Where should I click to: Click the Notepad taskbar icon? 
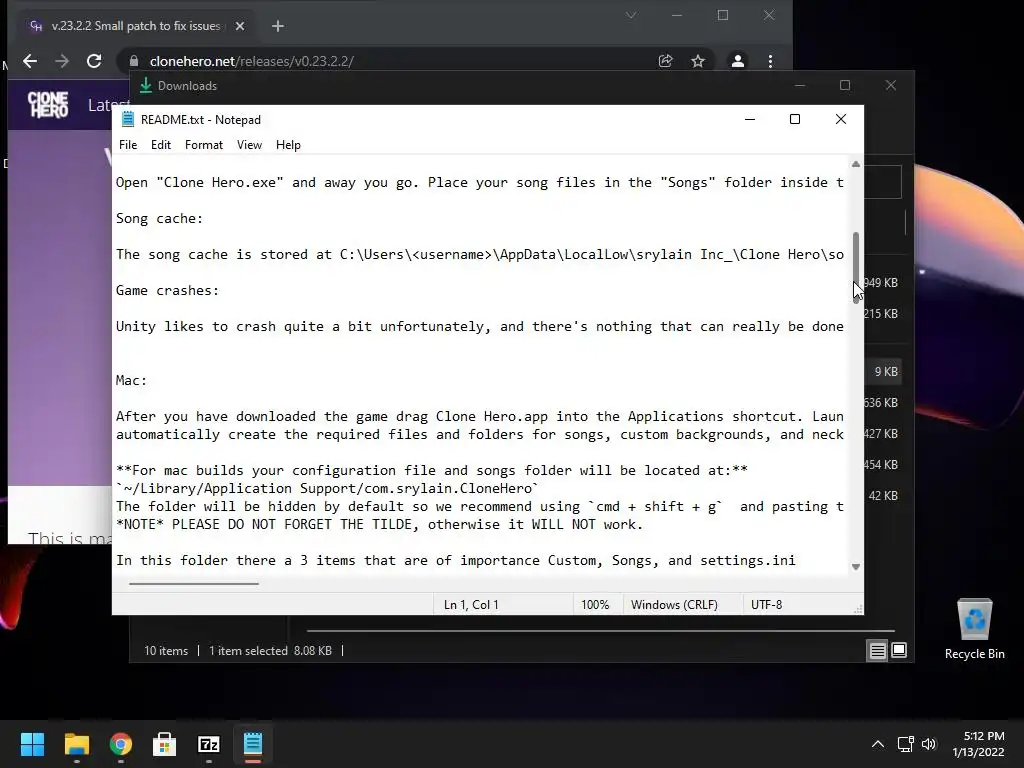(253, 744)
